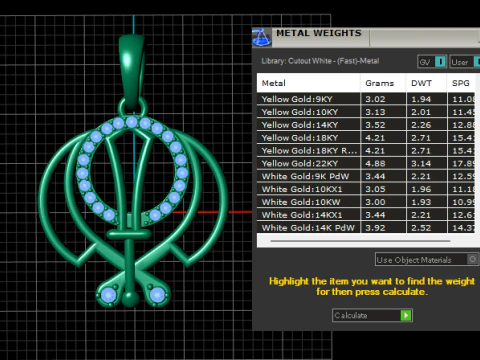Enable the Use Object Materials option
Viewport: 480px width, 360px height.
click(427, 260)
